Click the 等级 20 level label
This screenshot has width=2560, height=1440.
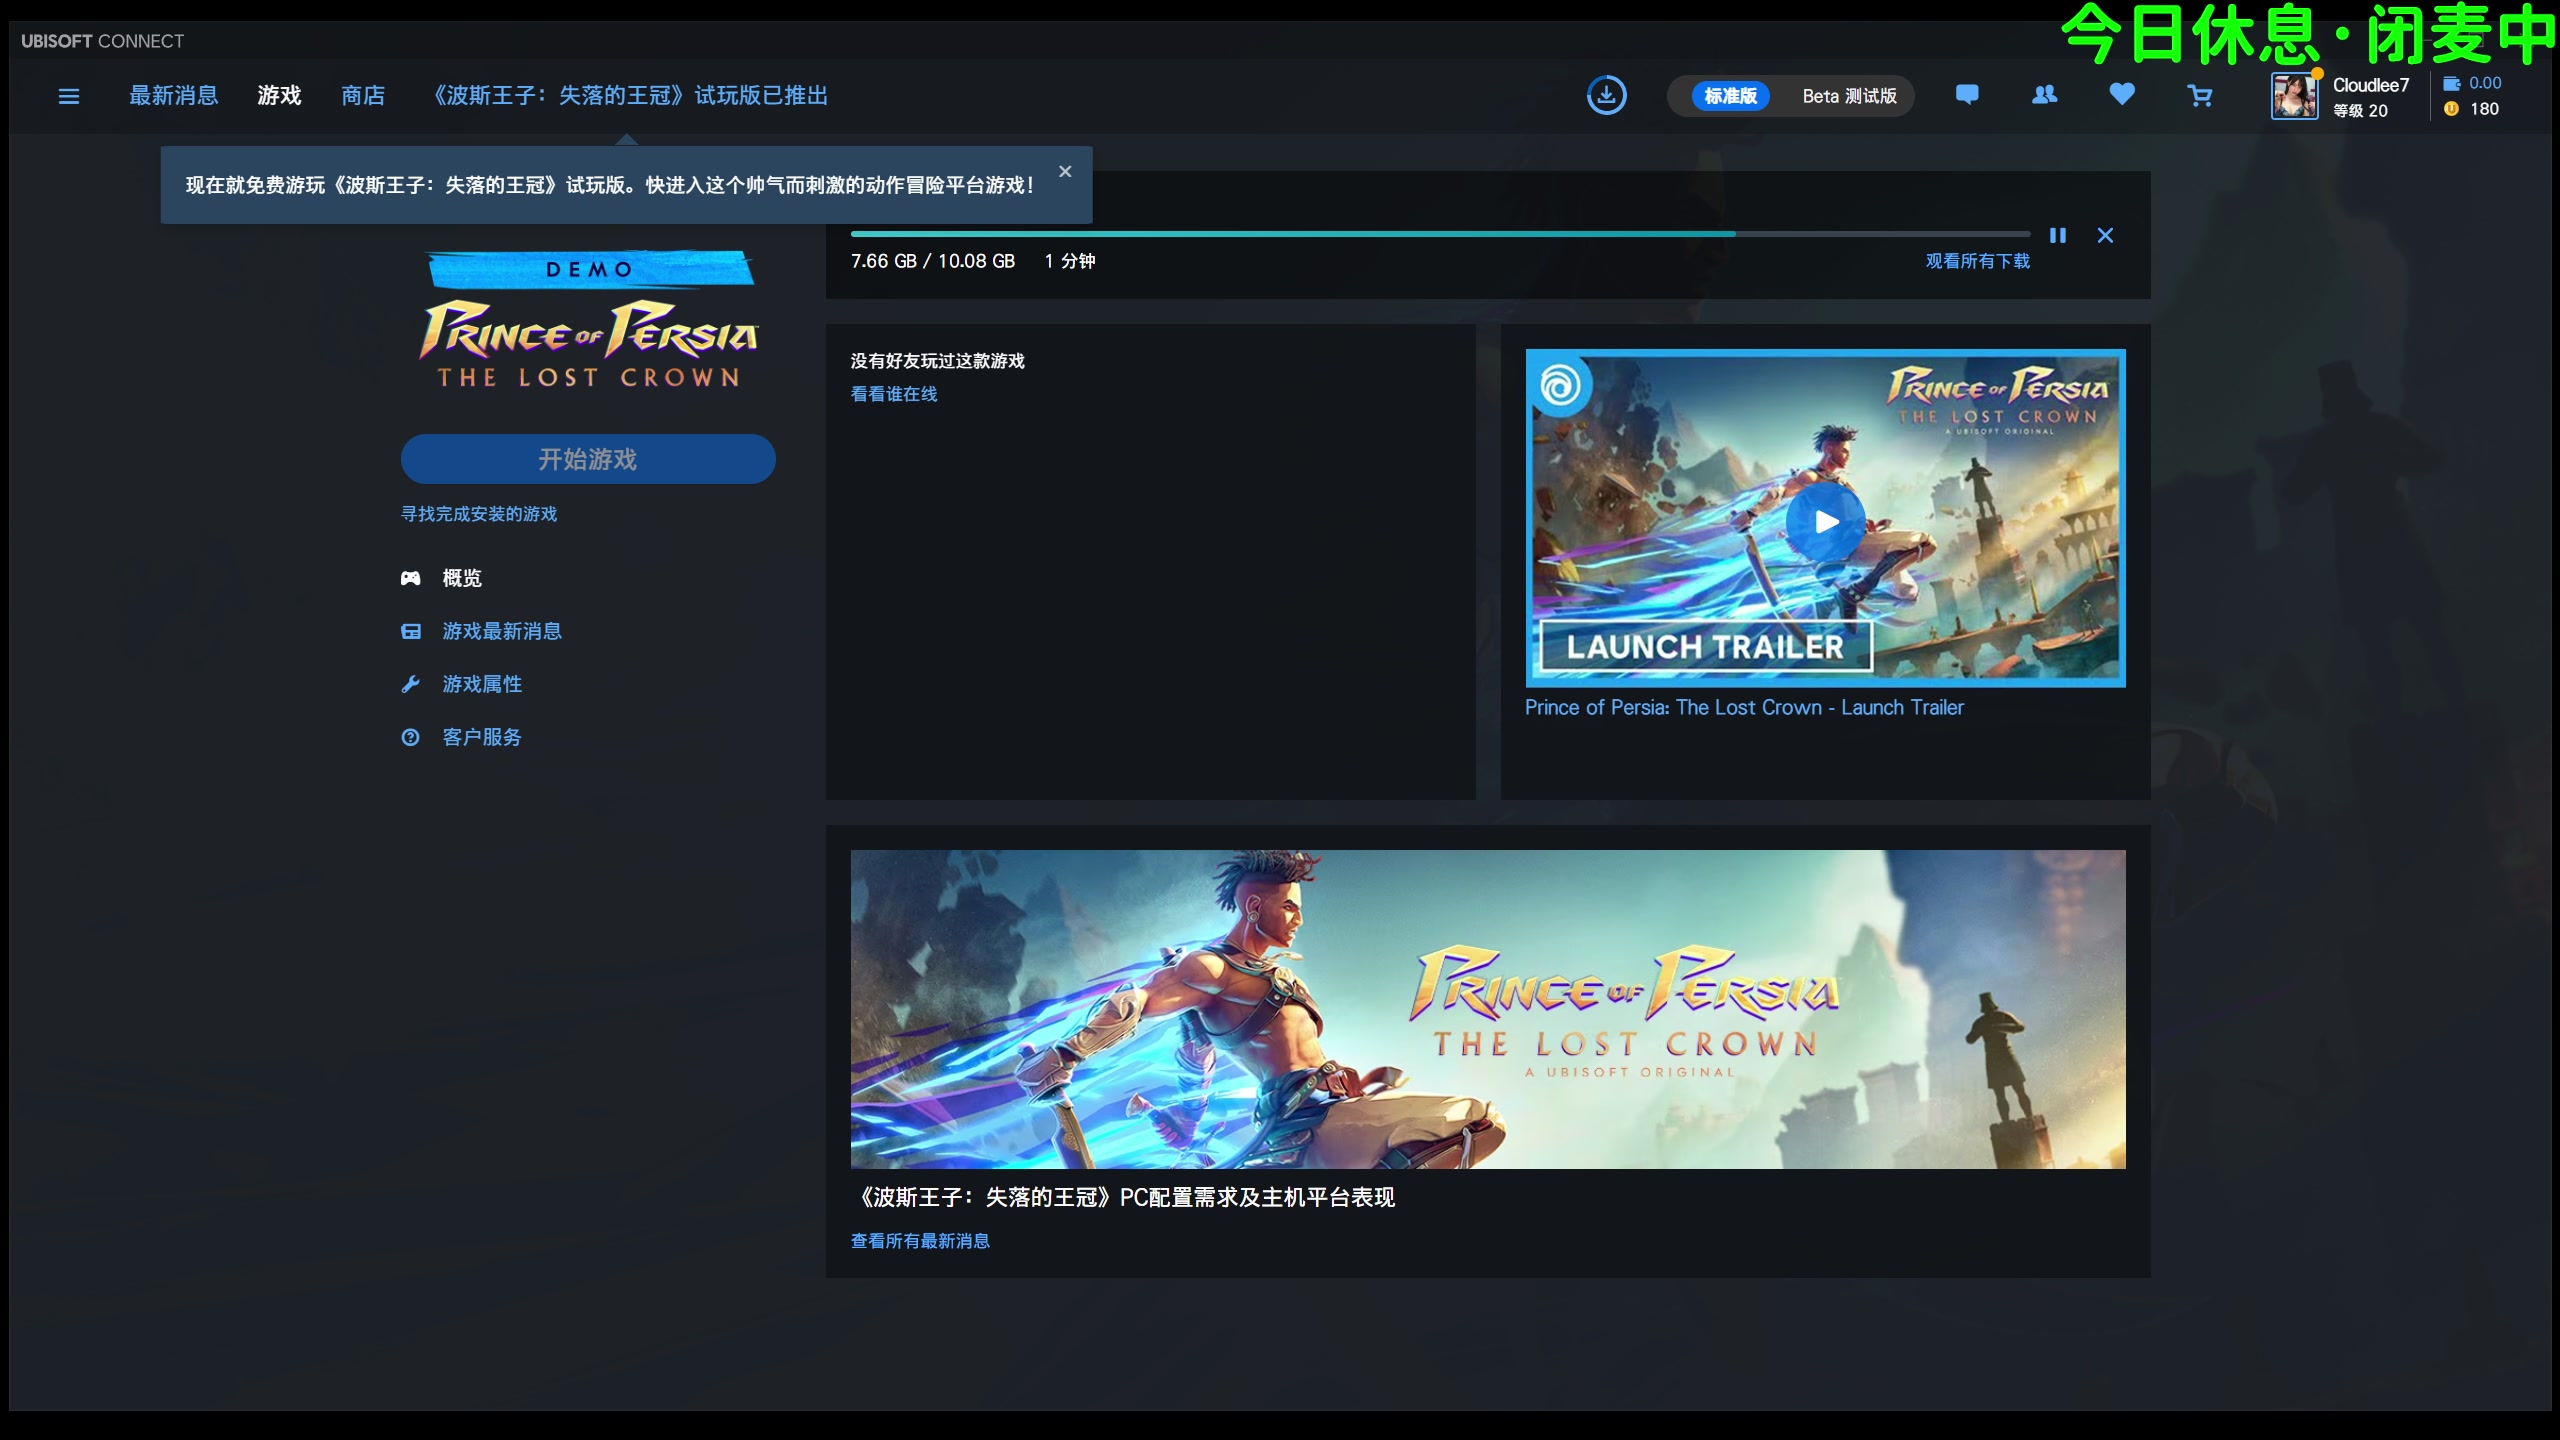(2360, 111)
